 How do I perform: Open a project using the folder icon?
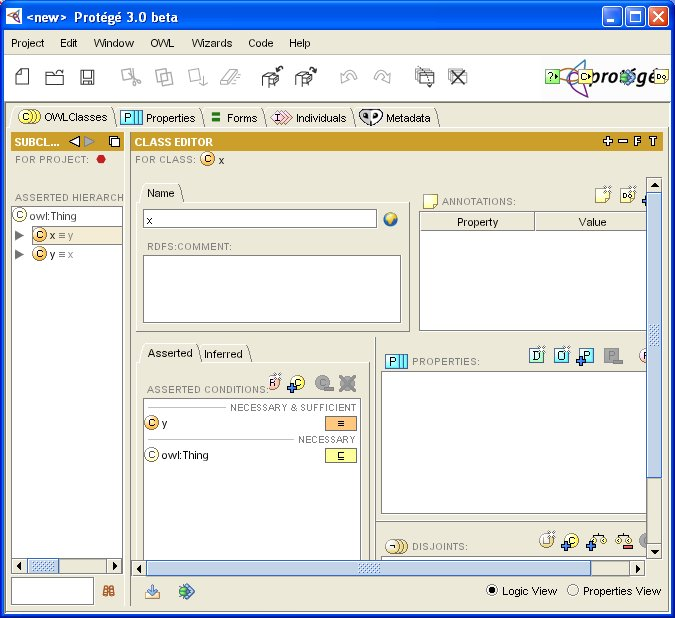pyautogui.click(x=55, y=77)
